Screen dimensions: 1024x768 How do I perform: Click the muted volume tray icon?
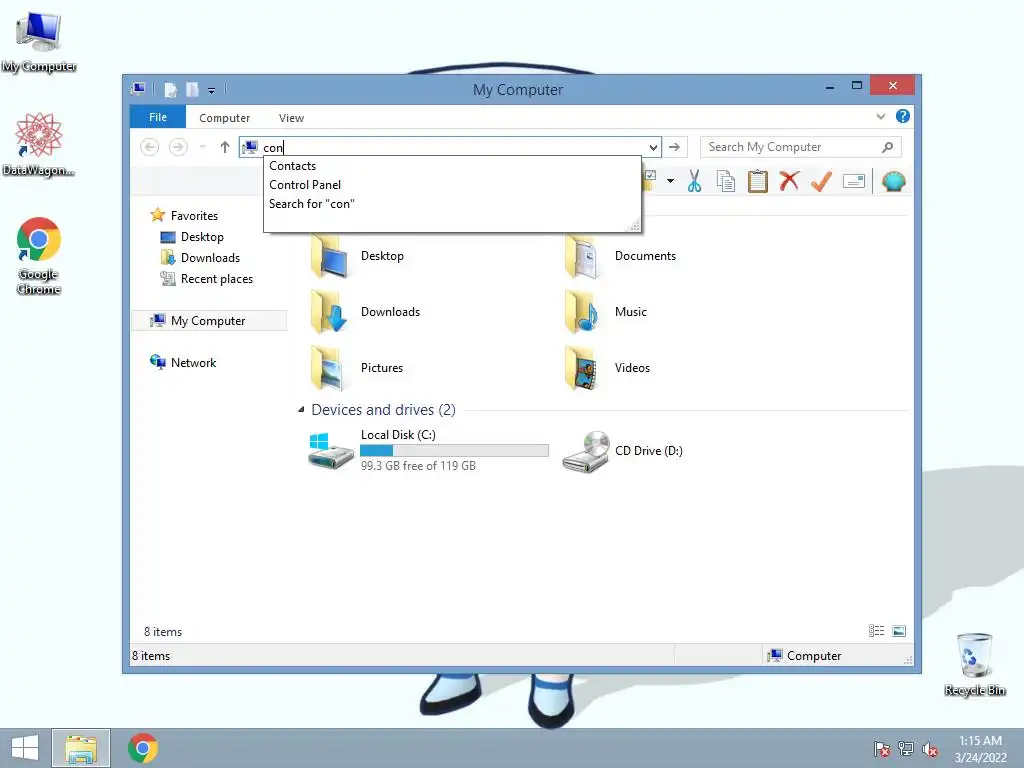click(930, 749)
